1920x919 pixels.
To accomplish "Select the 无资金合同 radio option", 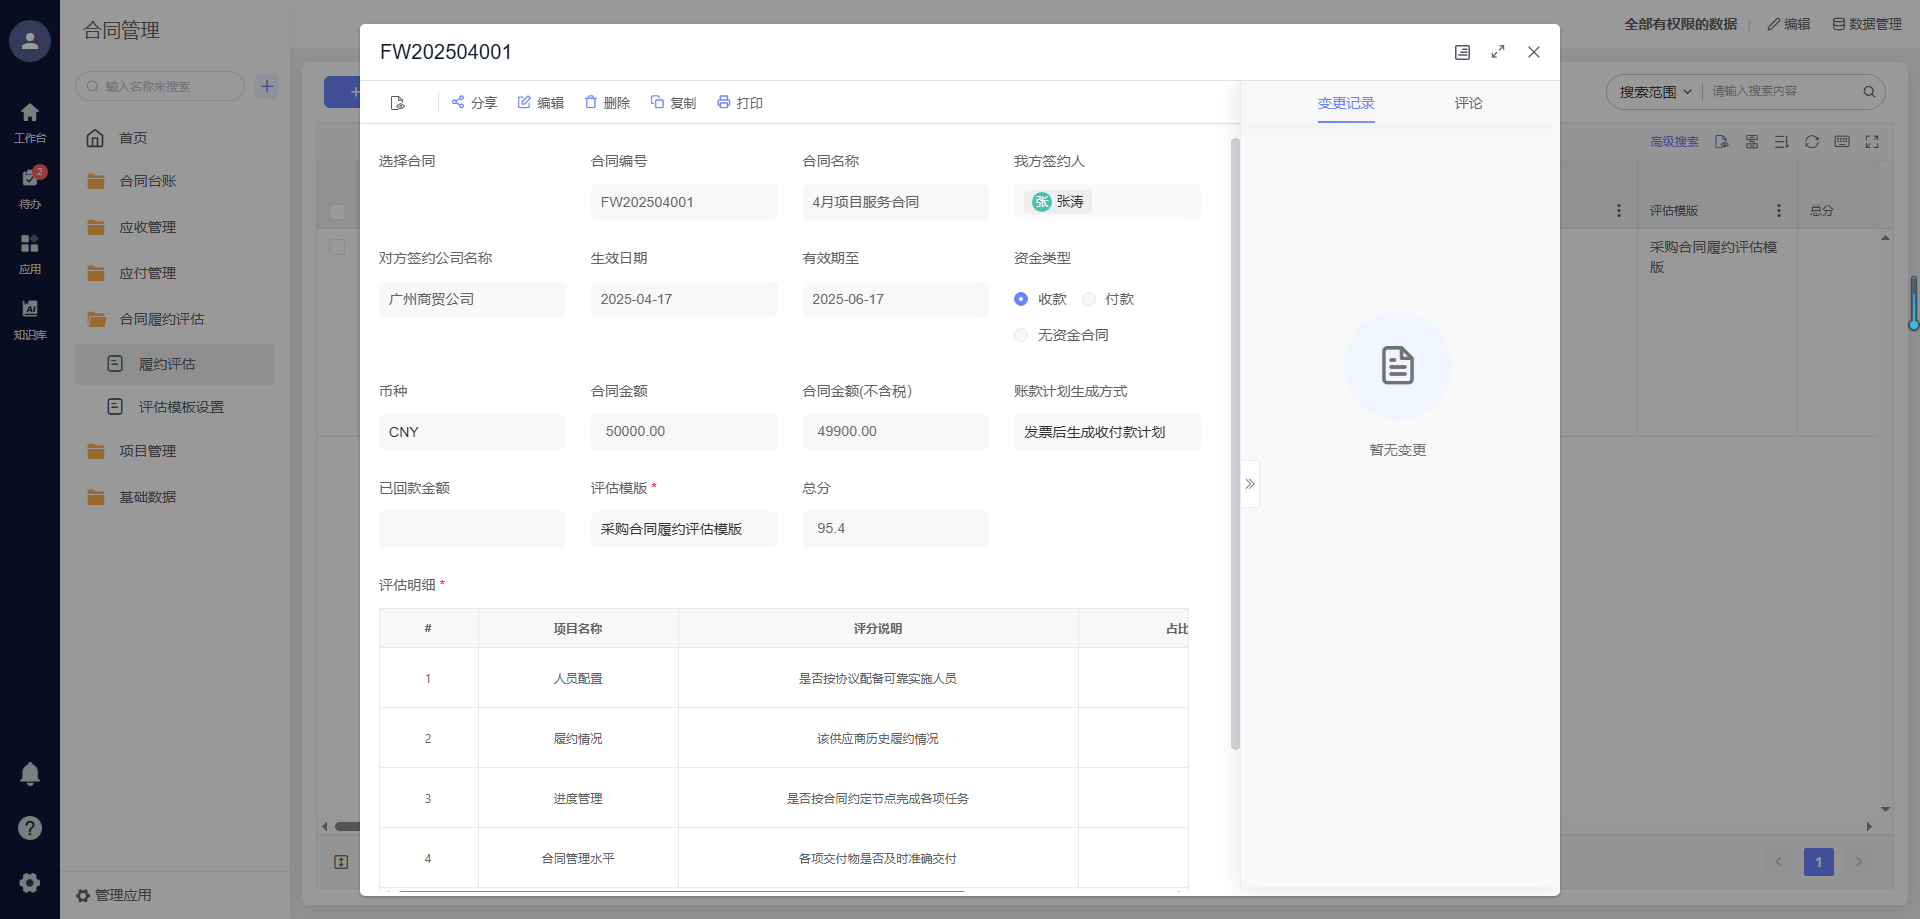I will (1021, 335).
